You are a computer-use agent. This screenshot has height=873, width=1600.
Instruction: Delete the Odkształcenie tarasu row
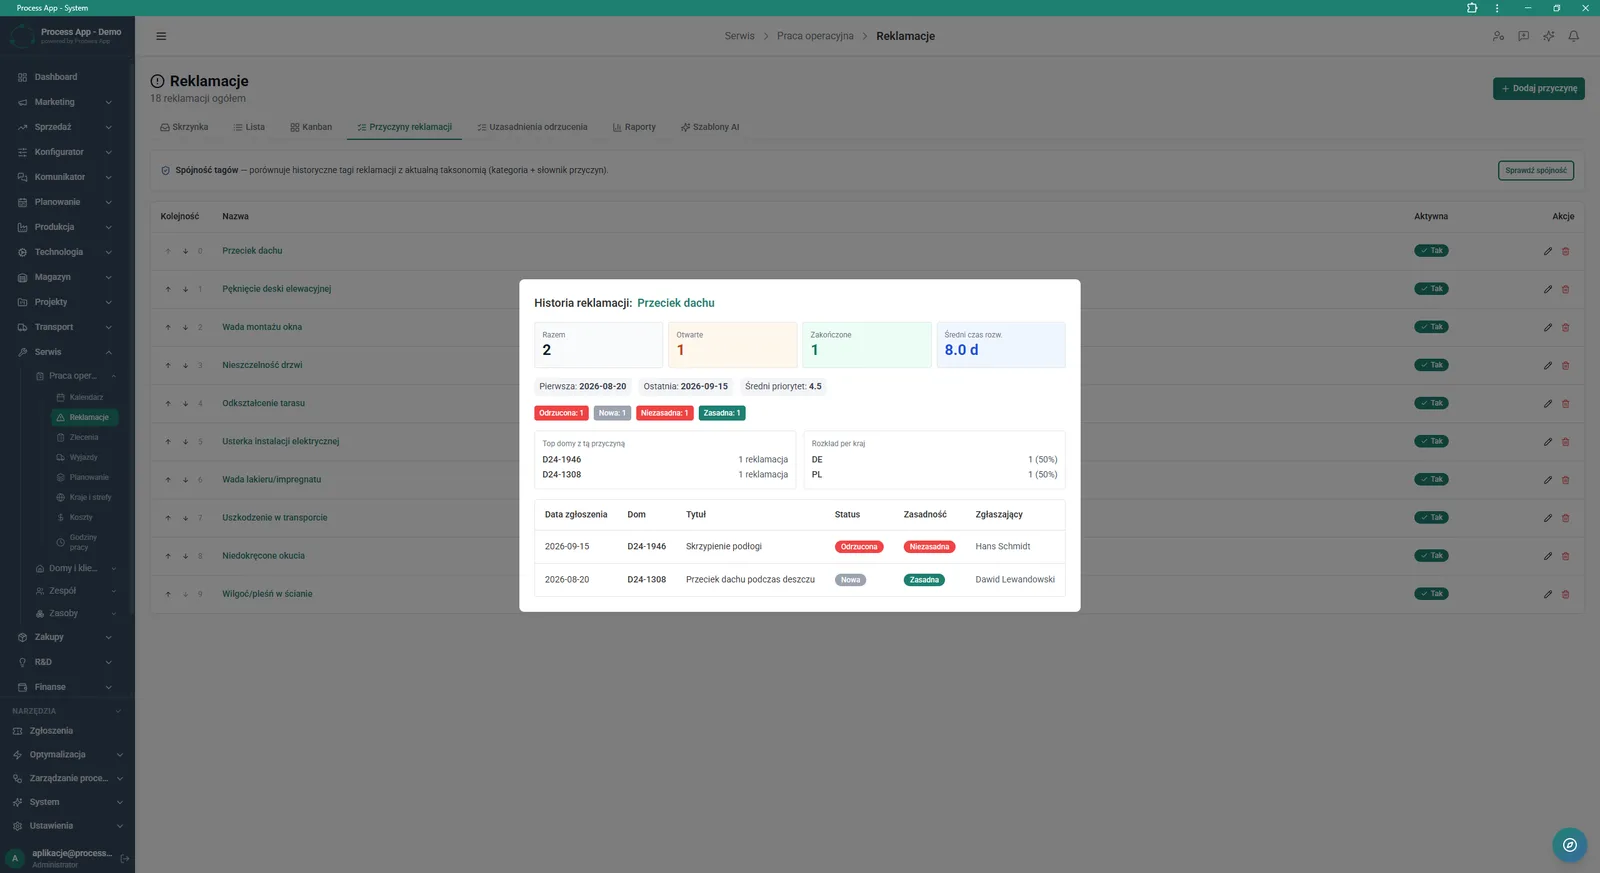point(1566,403)
